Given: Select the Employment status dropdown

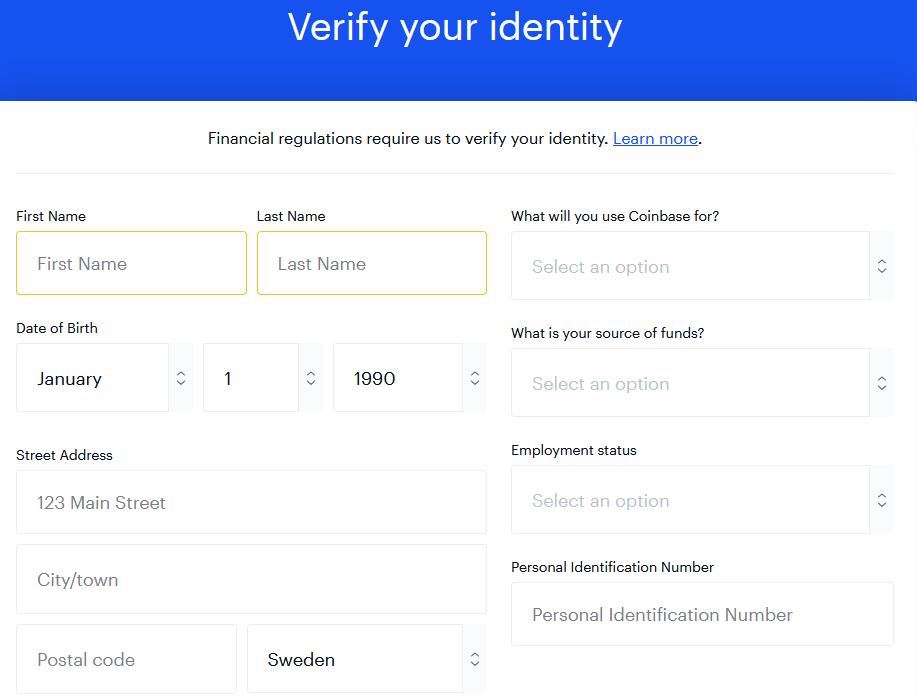Looking at the screenshot, I should [x=690, y=501].
